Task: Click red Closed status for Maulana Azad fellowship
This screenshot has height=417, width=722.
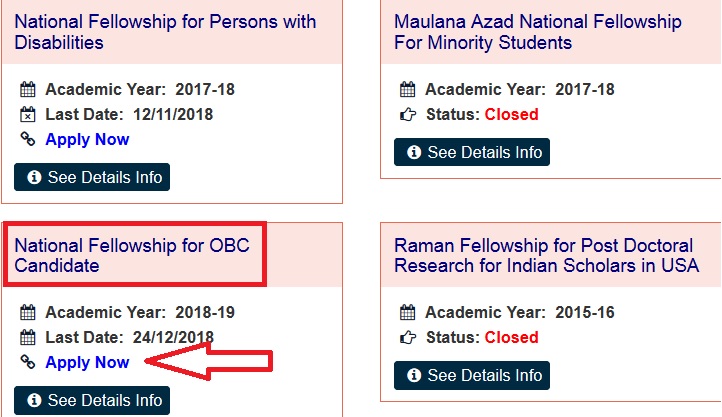Action: tap(511, 114)
